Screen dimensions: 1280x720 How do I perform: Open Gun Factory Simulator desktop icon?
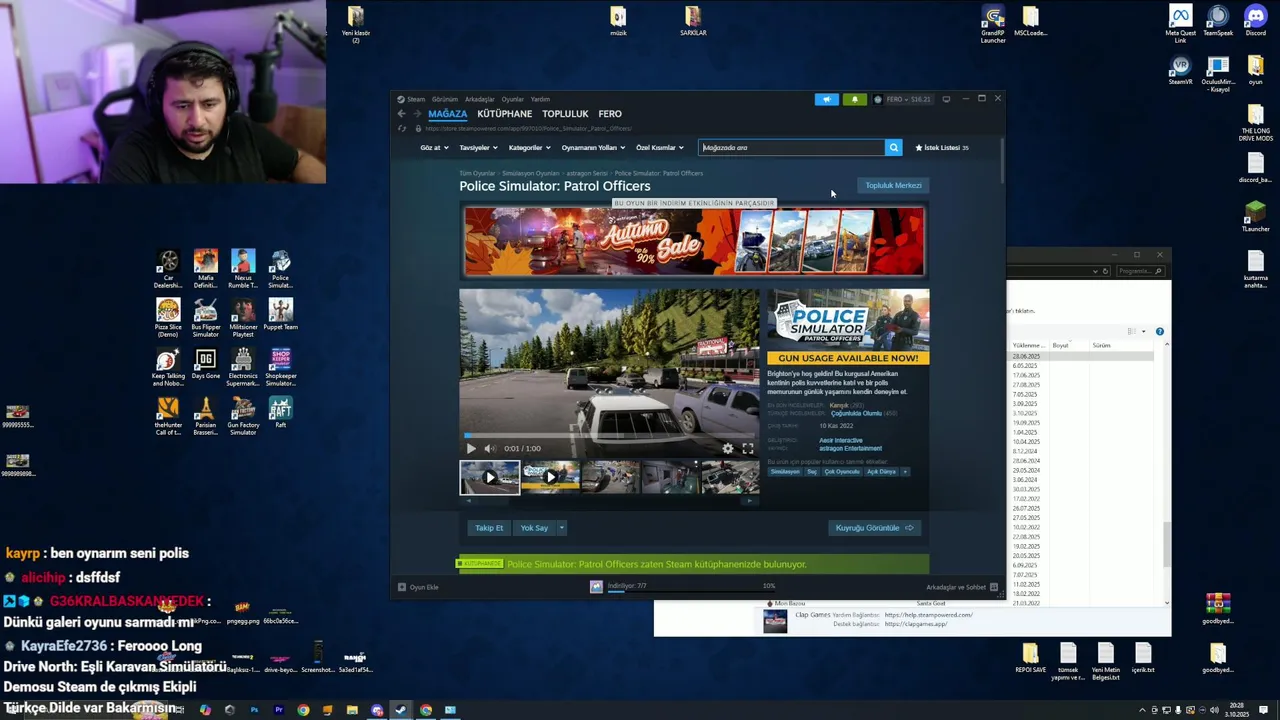(x=243, y=416)
